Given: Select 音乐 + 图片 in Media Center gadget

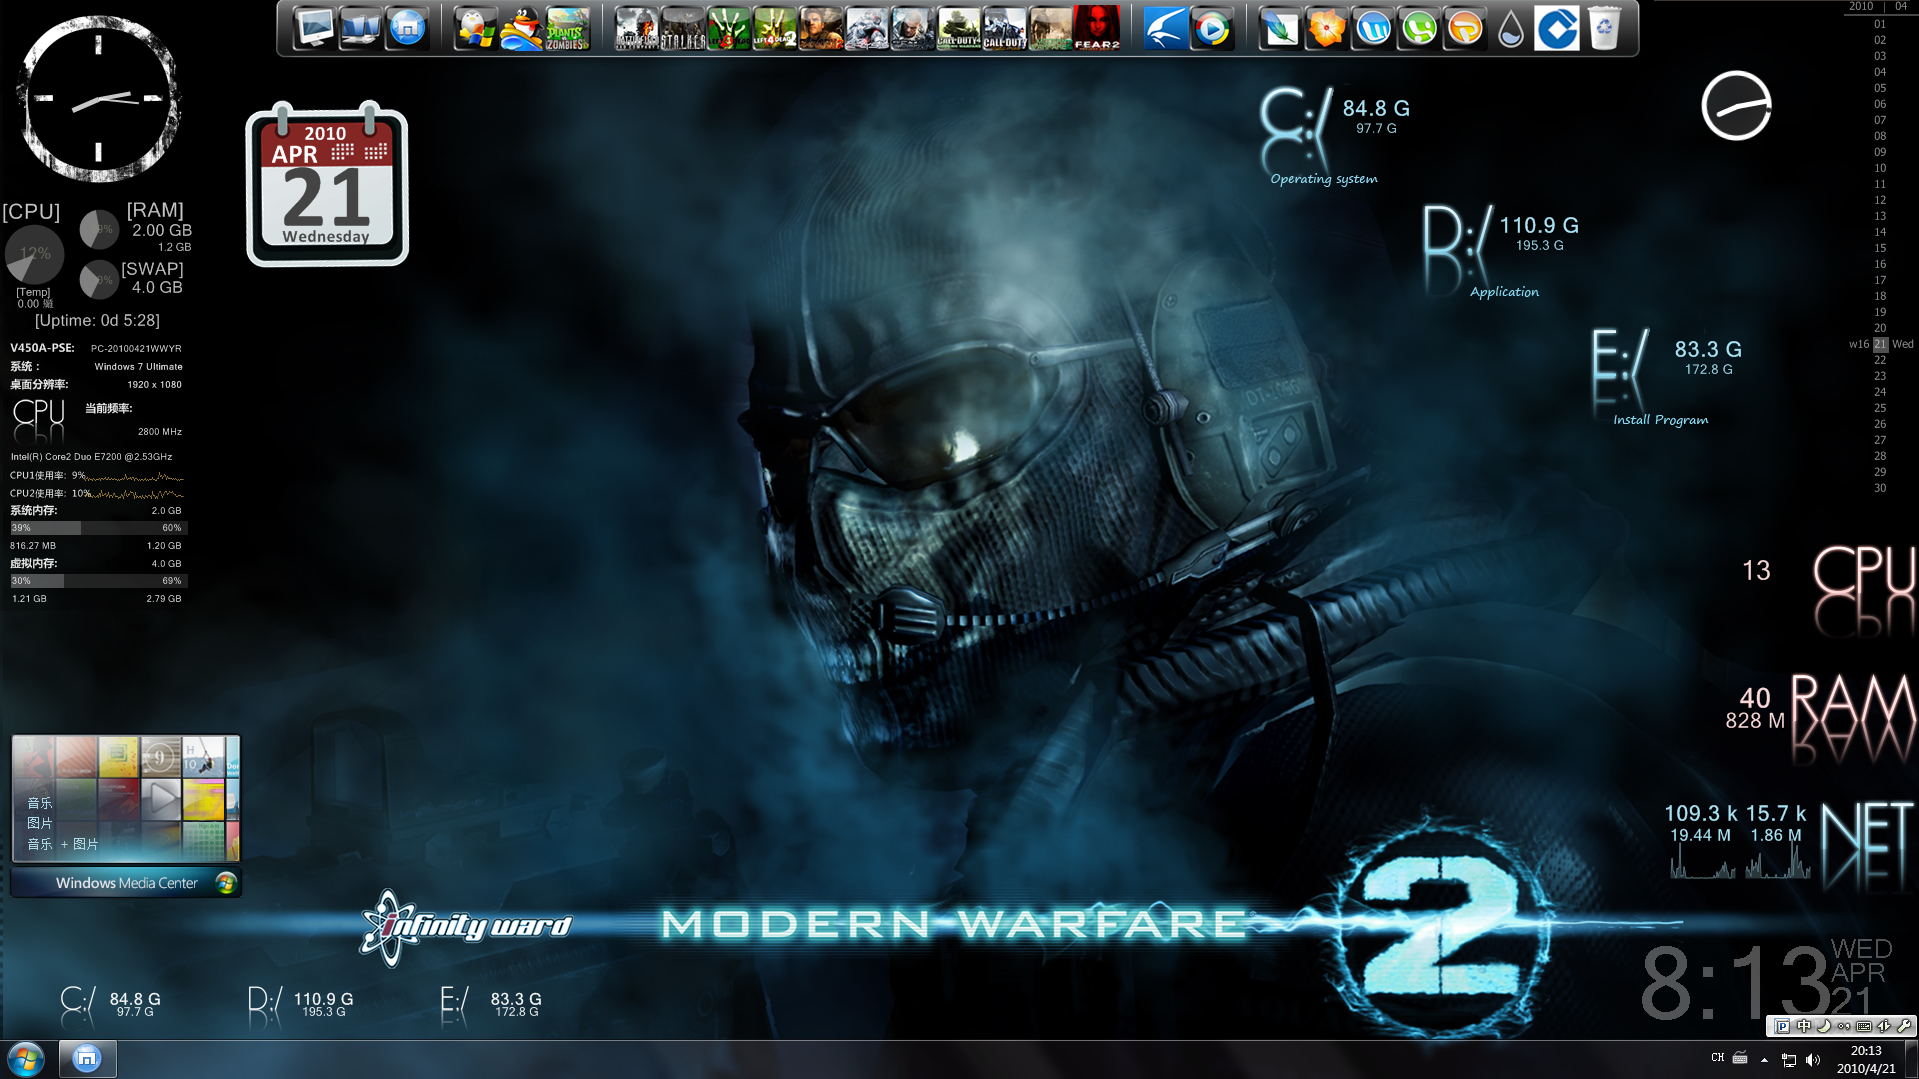Looking at the screenshot, I should tap(62, 844).
